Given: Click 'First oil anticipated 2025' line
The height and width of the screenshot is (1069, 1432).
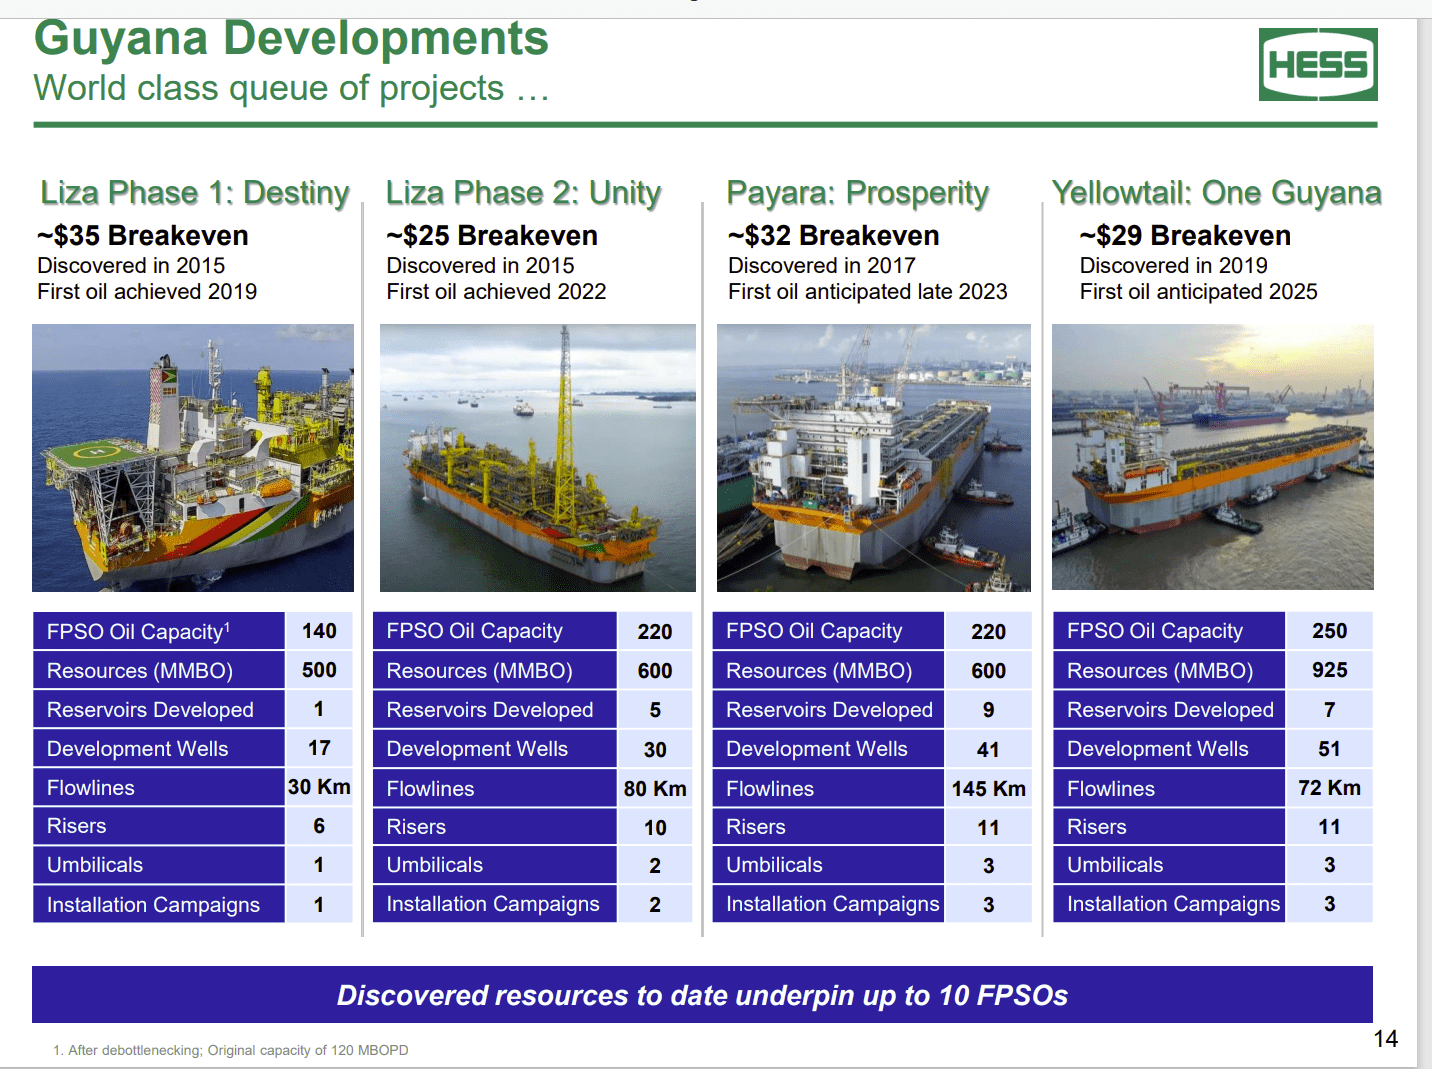Looking at the screenshot, I should click(1199, 292).
